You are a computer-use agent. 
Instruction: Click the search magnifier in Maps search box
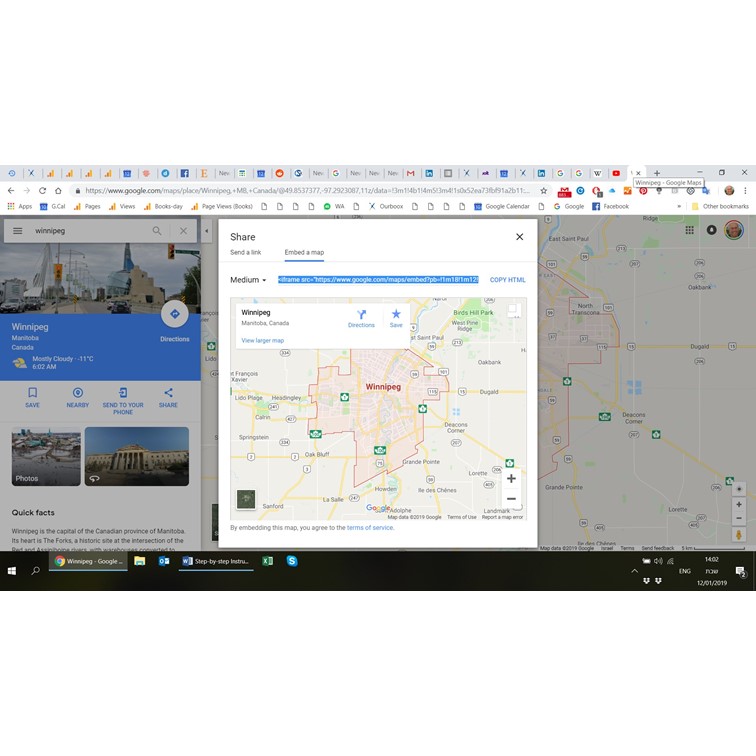coord(157,231)
